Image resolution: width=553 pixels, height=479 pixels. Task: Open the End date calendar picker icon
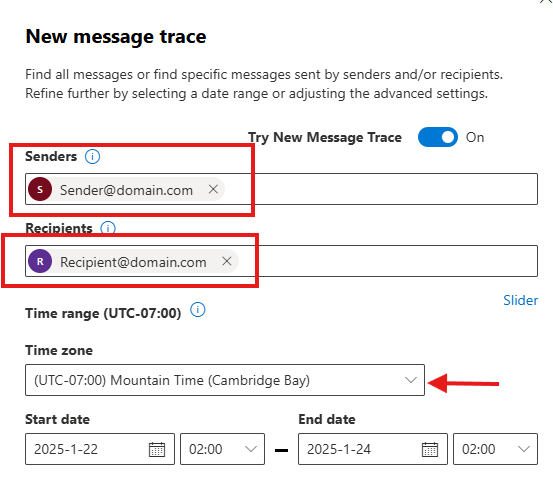pos(430,449)
